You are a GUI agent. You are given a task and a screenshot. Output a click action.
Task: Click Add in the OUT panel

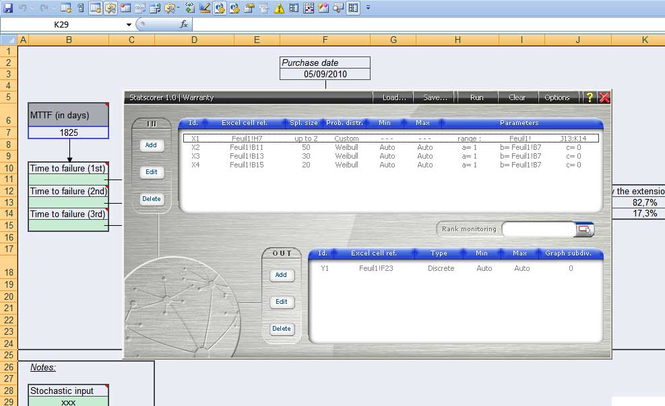[x=281, y=275]
